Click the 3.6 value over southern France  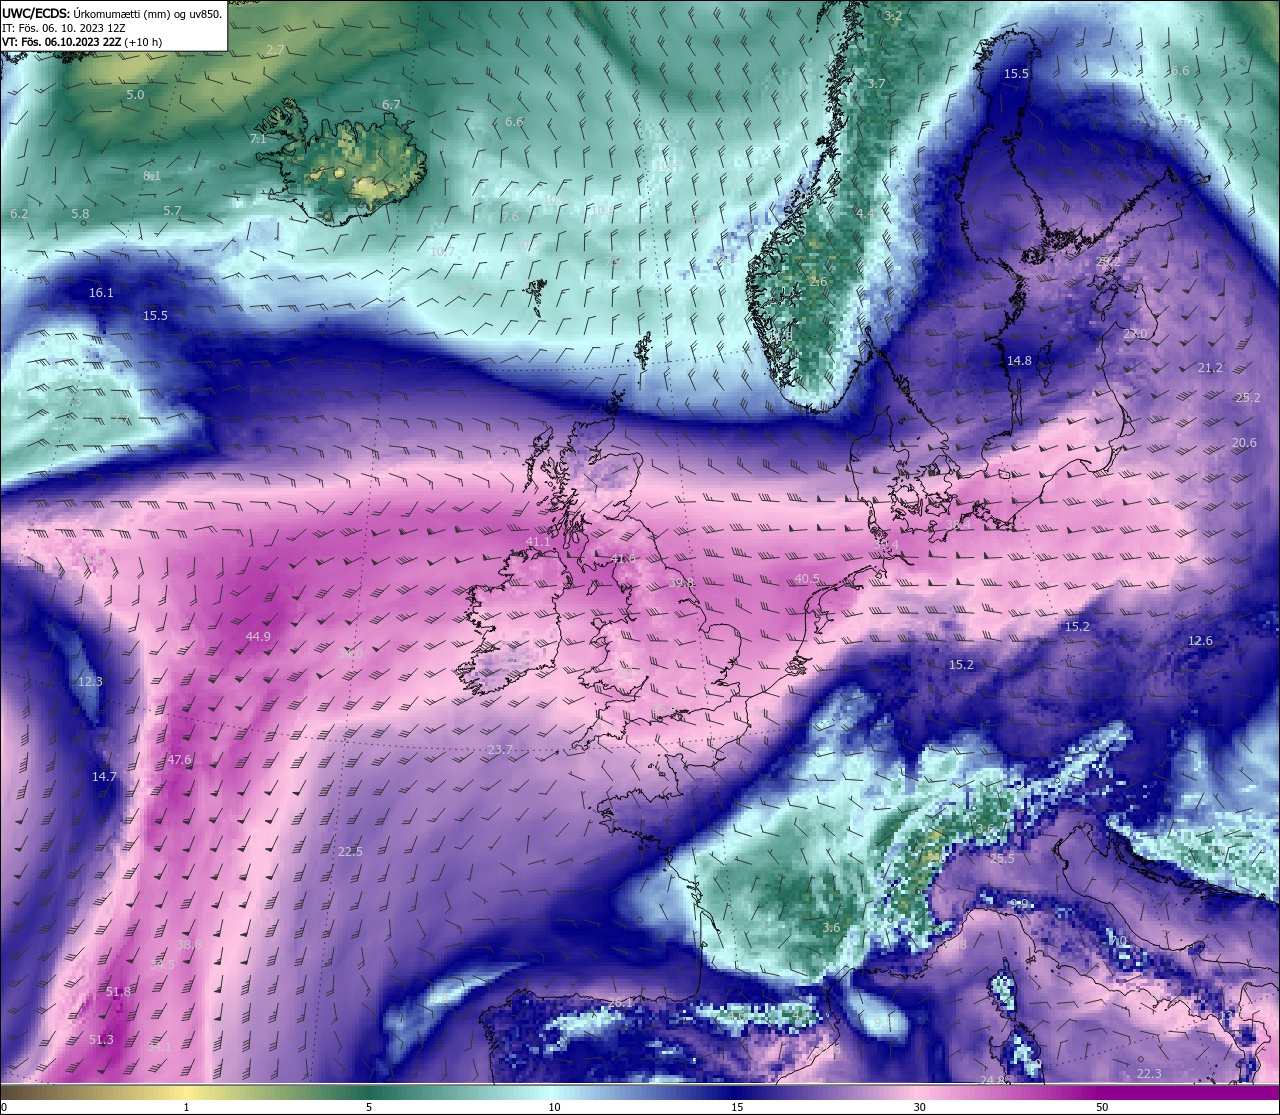(831, 928)
